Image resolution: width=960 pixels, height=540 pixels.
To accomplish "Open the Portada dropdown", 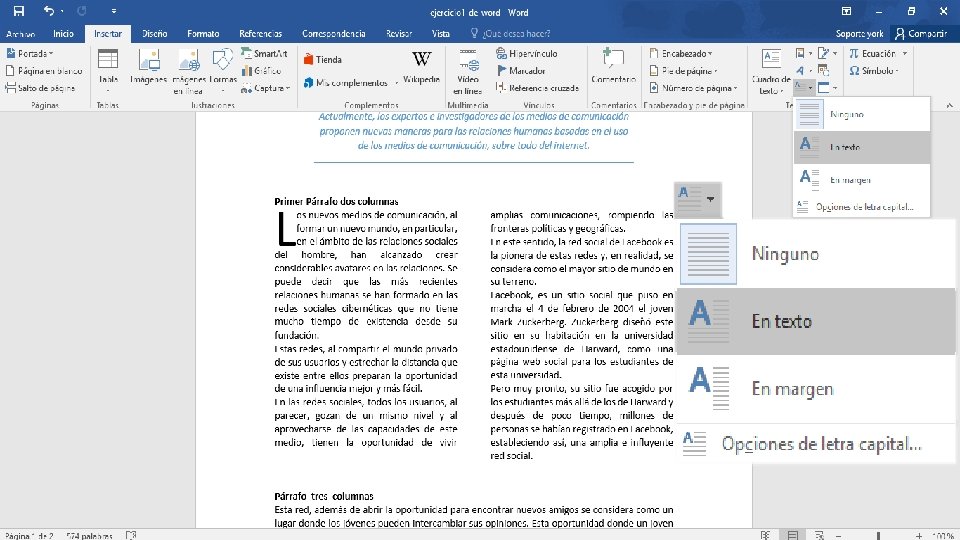I will coord(29,53).
